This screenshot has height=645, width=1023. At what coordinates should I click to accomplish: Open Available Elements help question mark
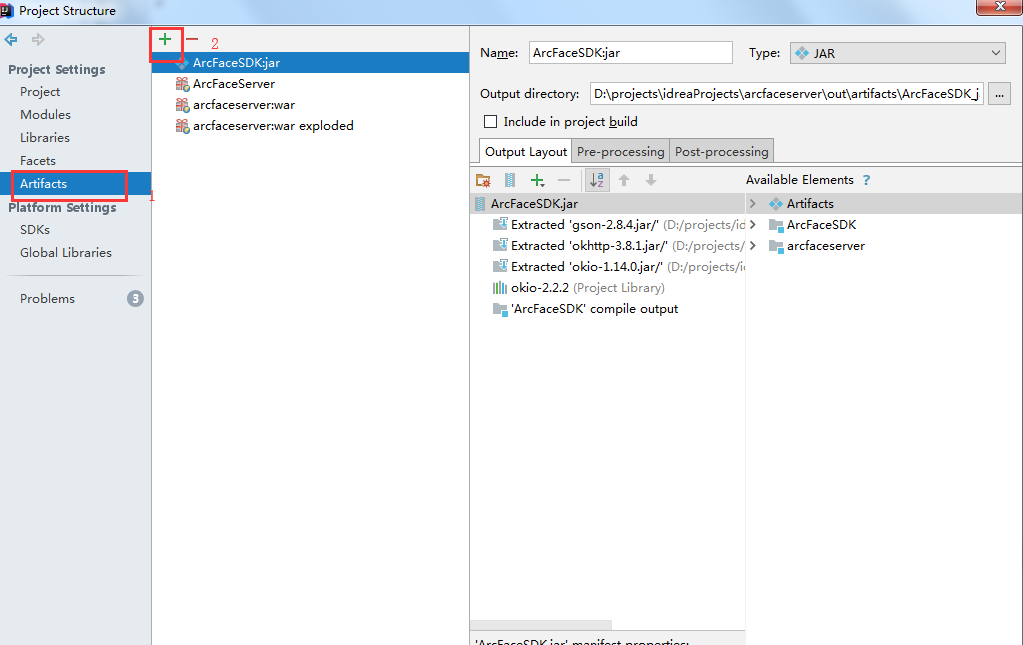tap(866, 180)
